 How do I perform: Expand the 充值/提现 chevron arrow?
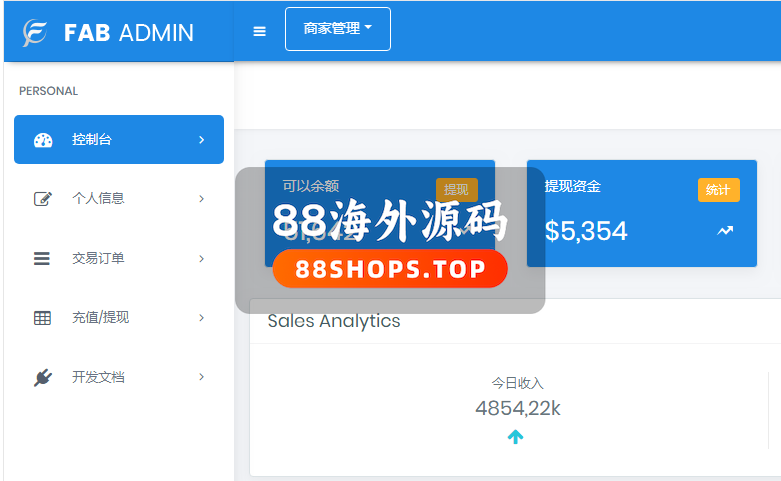tap(201, 318)
